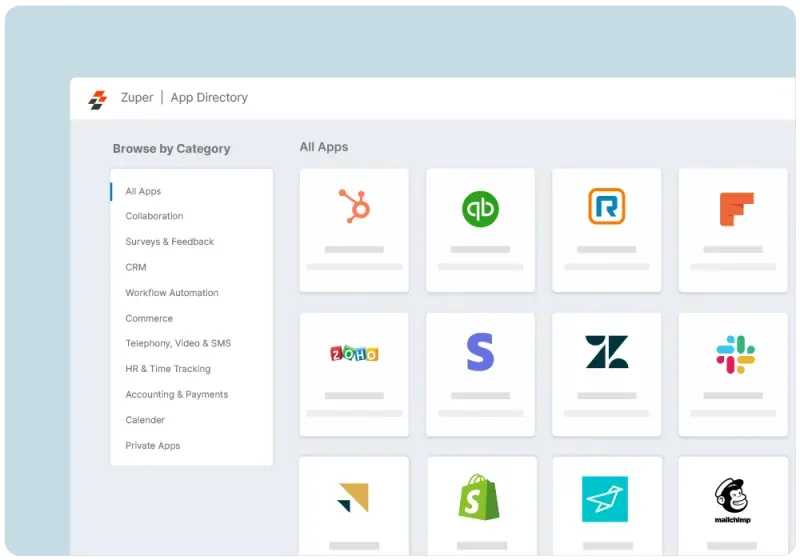This screenshot has height=560, width=800.
Task: Click the Zuper logo in header
Action: point(97,99)
